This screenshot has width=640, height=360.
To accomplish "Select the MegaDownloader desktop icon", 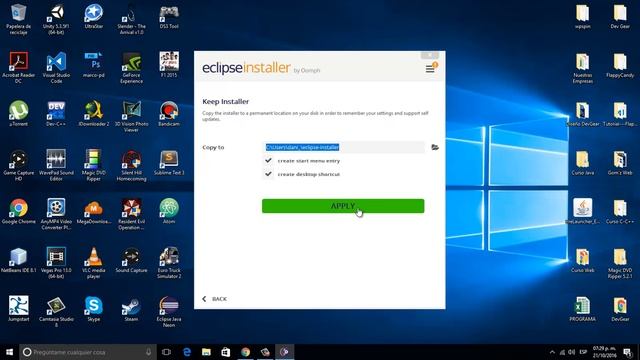I will [93, 211].
